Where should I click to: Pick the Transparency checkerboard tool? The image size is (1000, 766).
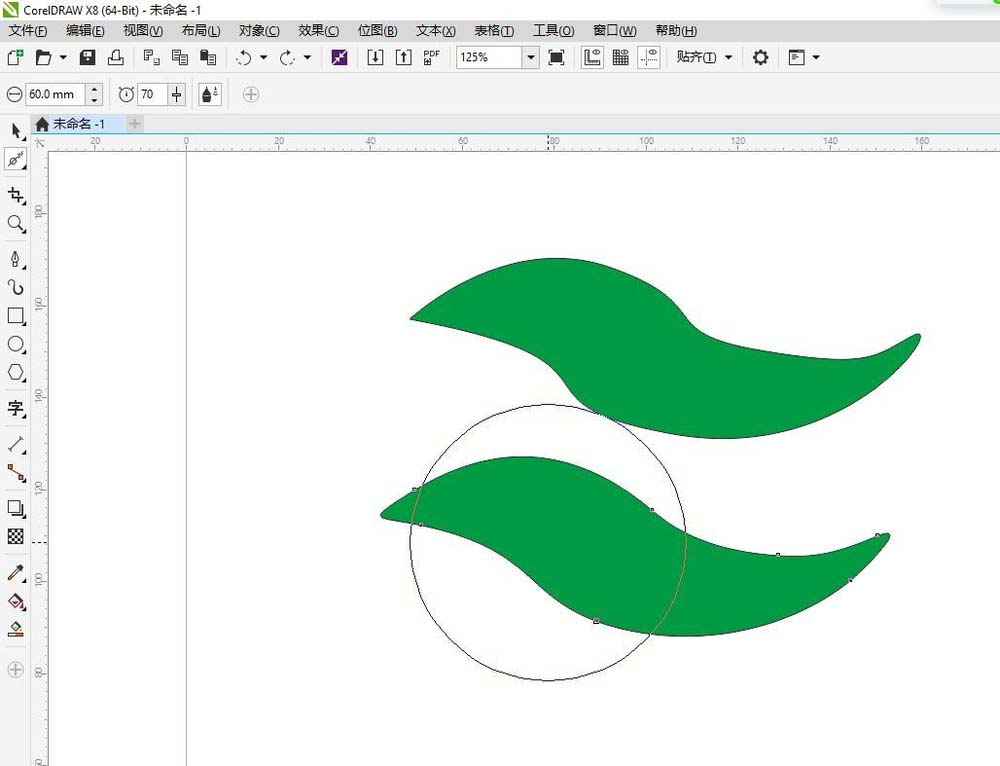coord(15,536)
